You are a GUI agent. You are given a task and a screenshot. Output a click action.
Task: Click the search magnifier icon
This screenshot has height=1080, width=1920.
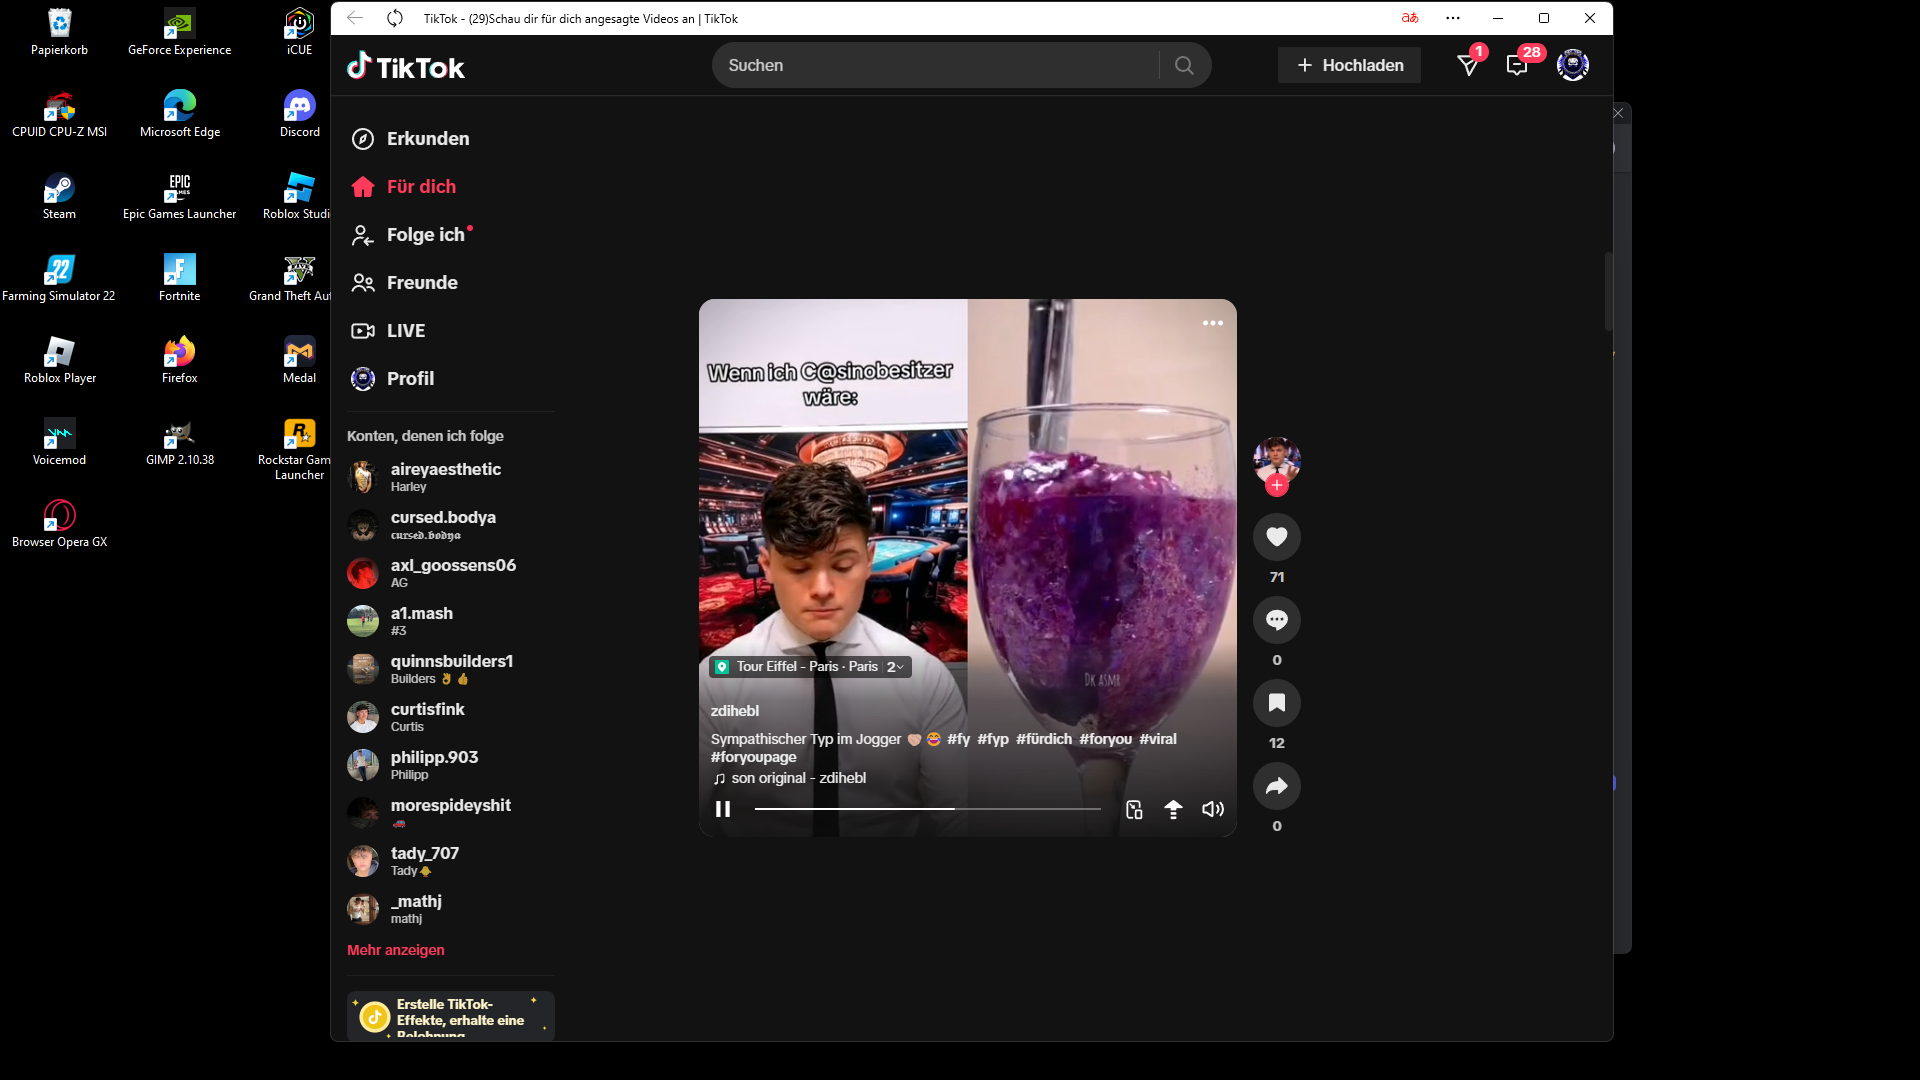click(x=1184, y=65)
